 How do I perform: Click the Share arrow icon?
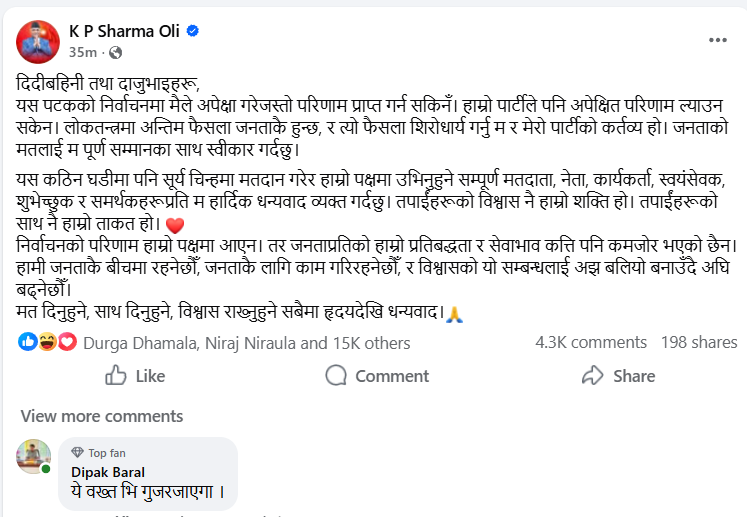[593, 376]
